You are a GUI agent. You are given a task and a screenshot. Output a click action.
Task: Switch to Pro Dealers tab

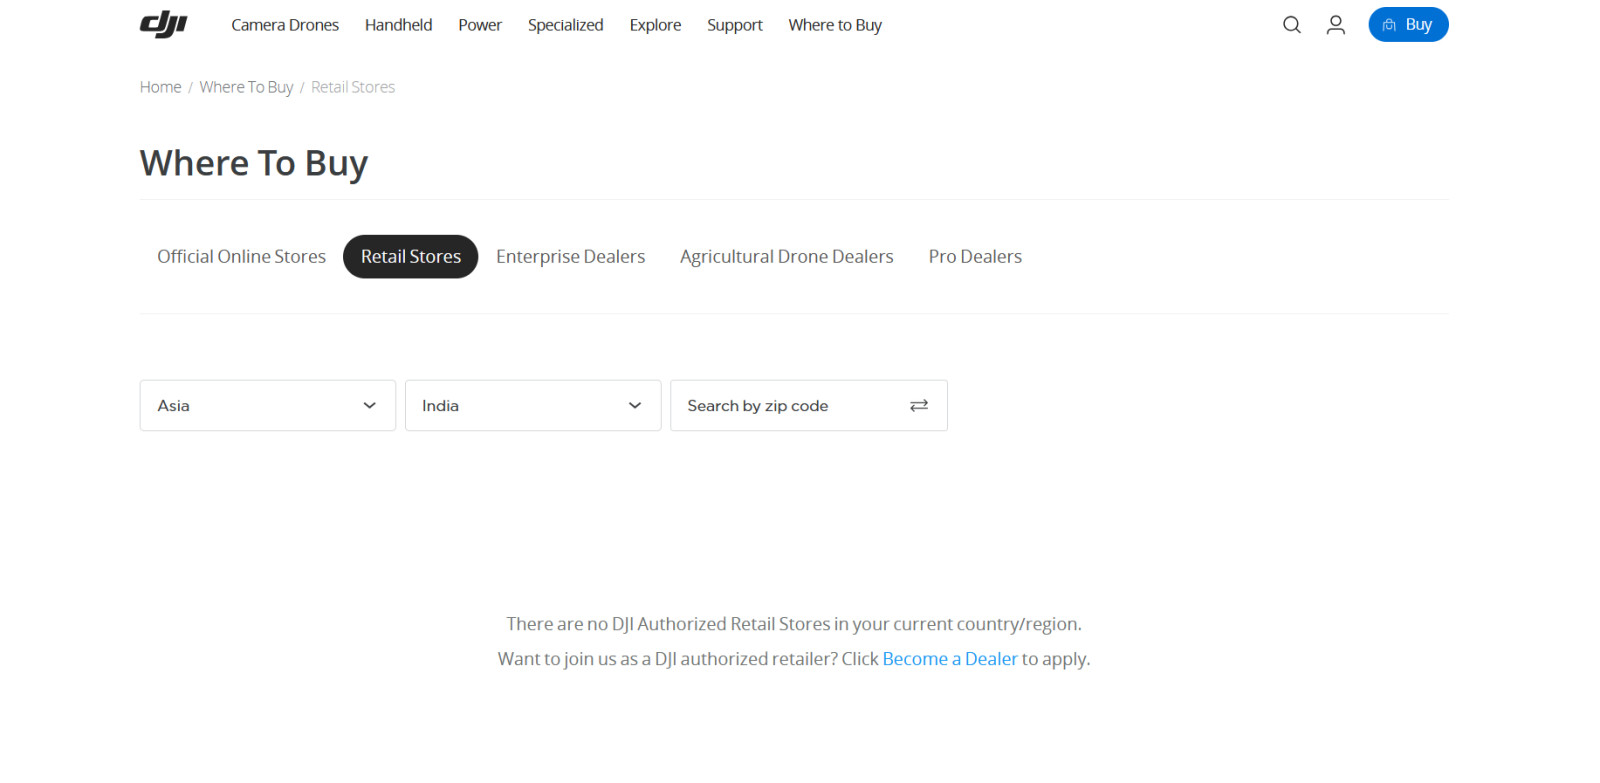[975, 257]
